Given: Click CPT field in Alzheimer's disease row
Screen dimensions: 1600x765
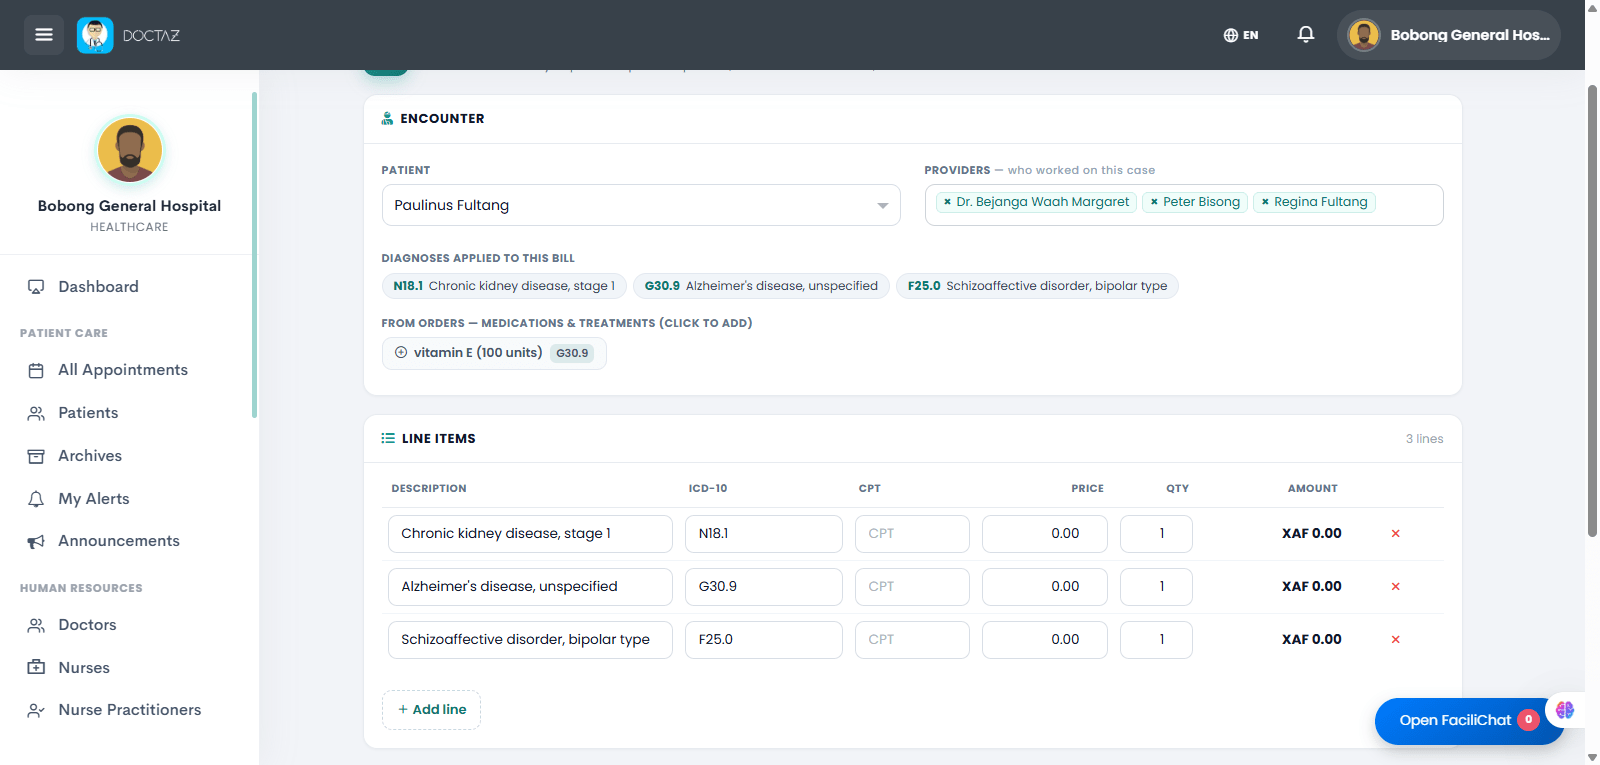Looking at the screenshot, I should tap(912, 587).
